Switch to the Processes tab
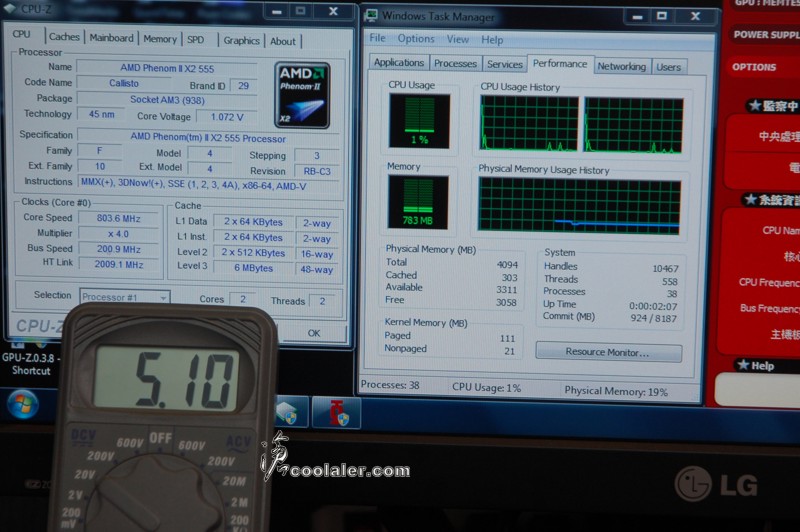 pyautogui.click(x=455, y=63)
